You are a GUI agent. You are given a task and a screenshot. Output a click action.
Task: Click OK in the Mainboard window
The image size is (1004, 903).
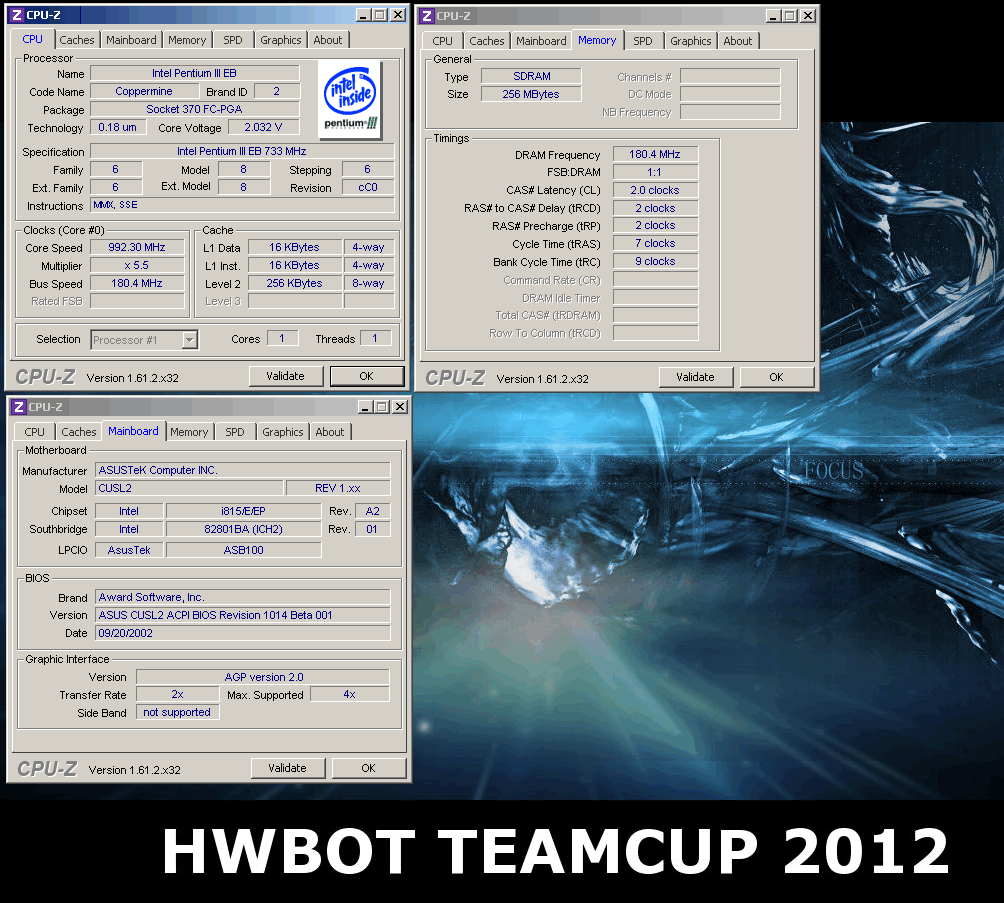pyautogui.click(x=369, y=768)
